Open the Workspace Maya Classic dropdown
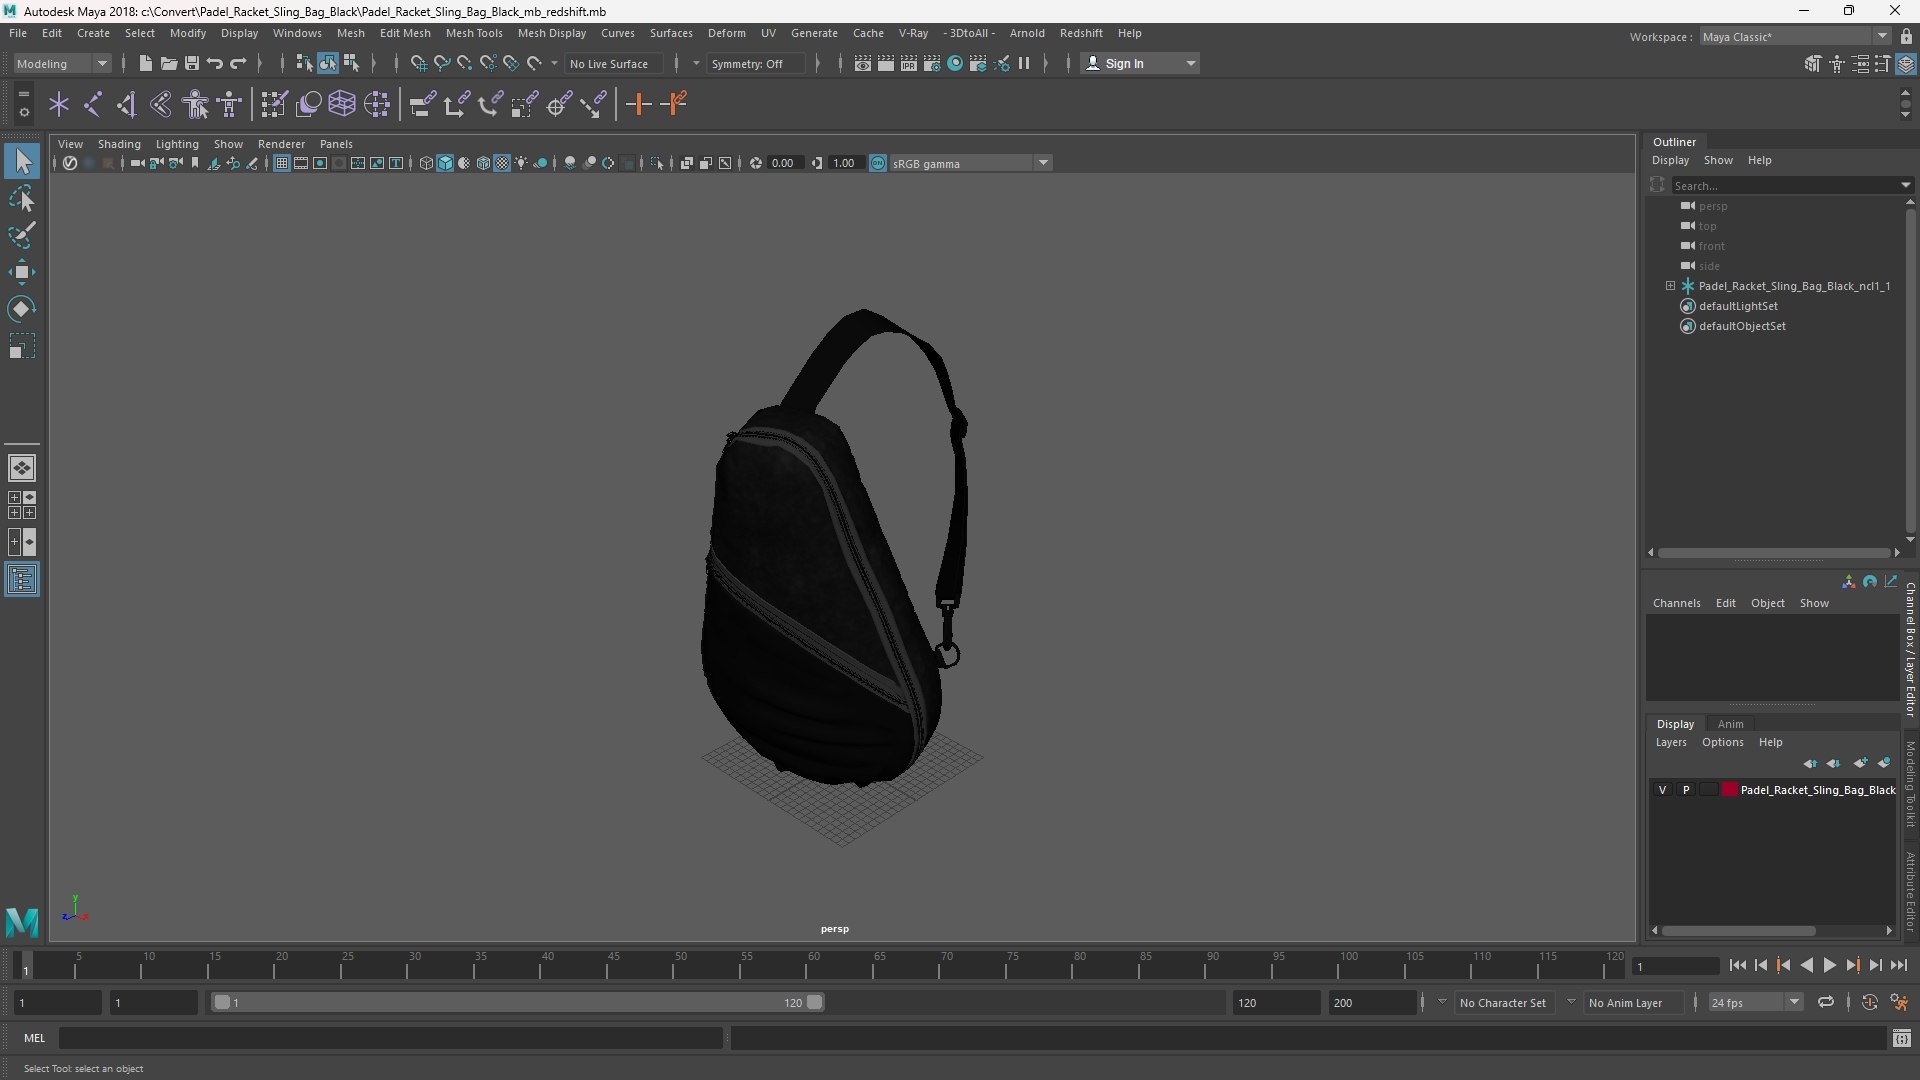This screenshot has height=1080, width=1920. tap(1795, 36)
